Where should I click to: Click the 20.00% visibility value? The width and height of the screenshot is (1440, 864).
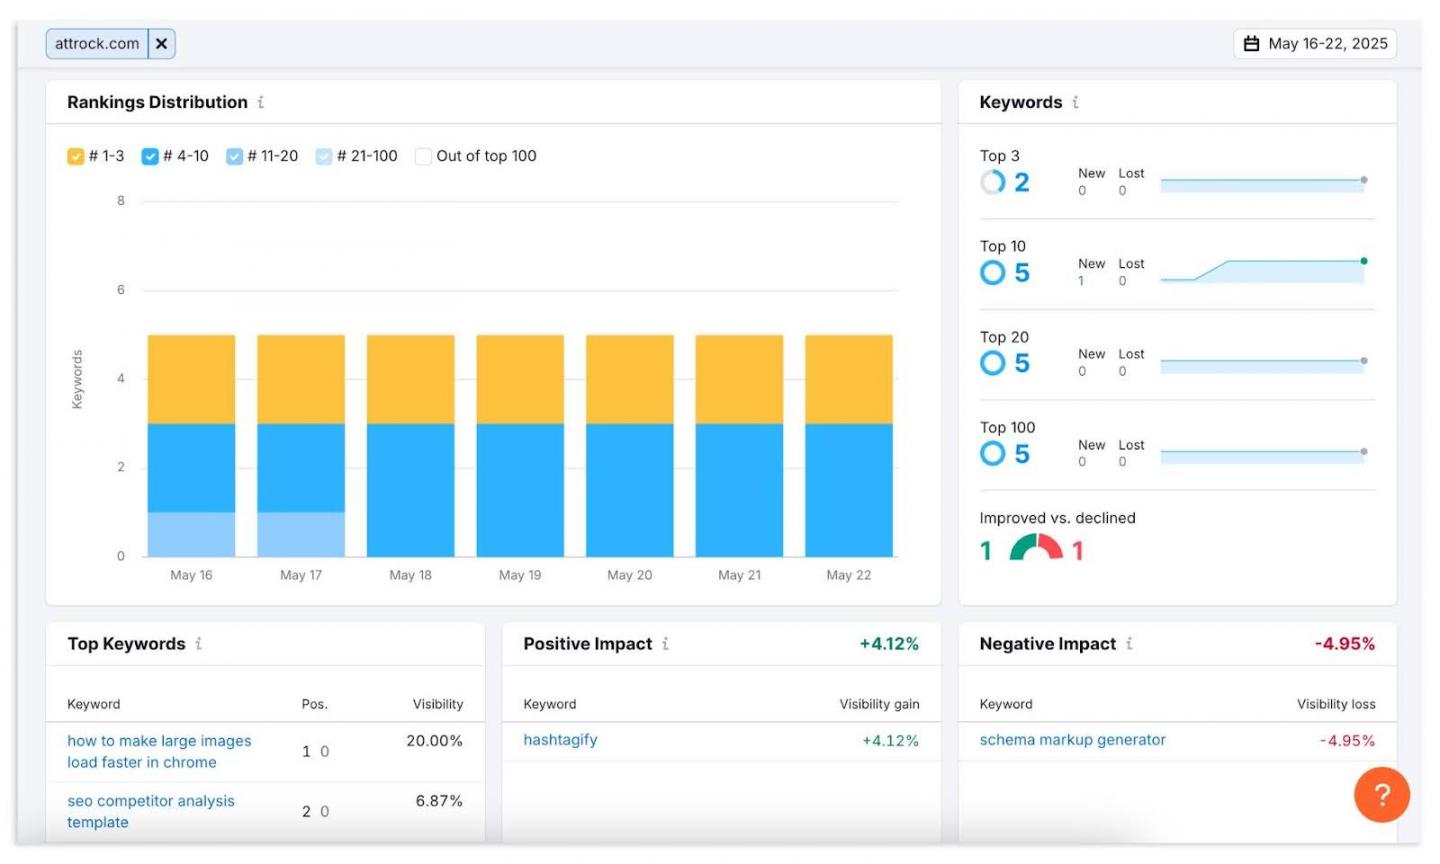click(x=434, y=741)
